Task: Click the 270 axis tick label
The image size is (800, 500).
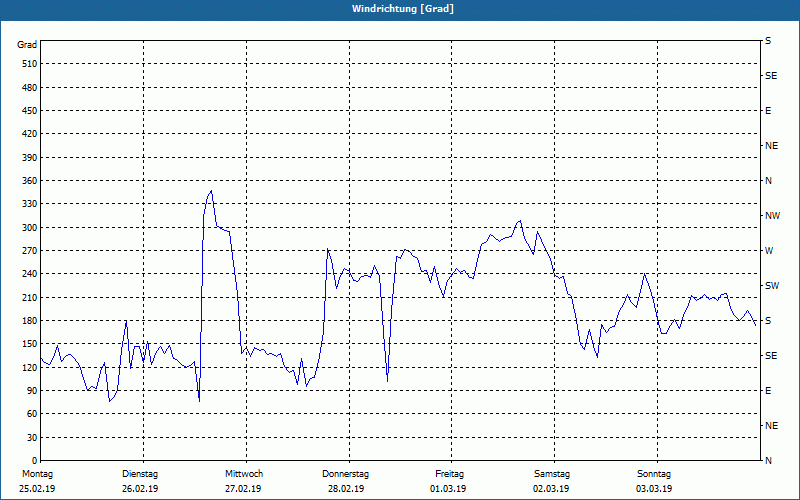Action: [29, 251]
